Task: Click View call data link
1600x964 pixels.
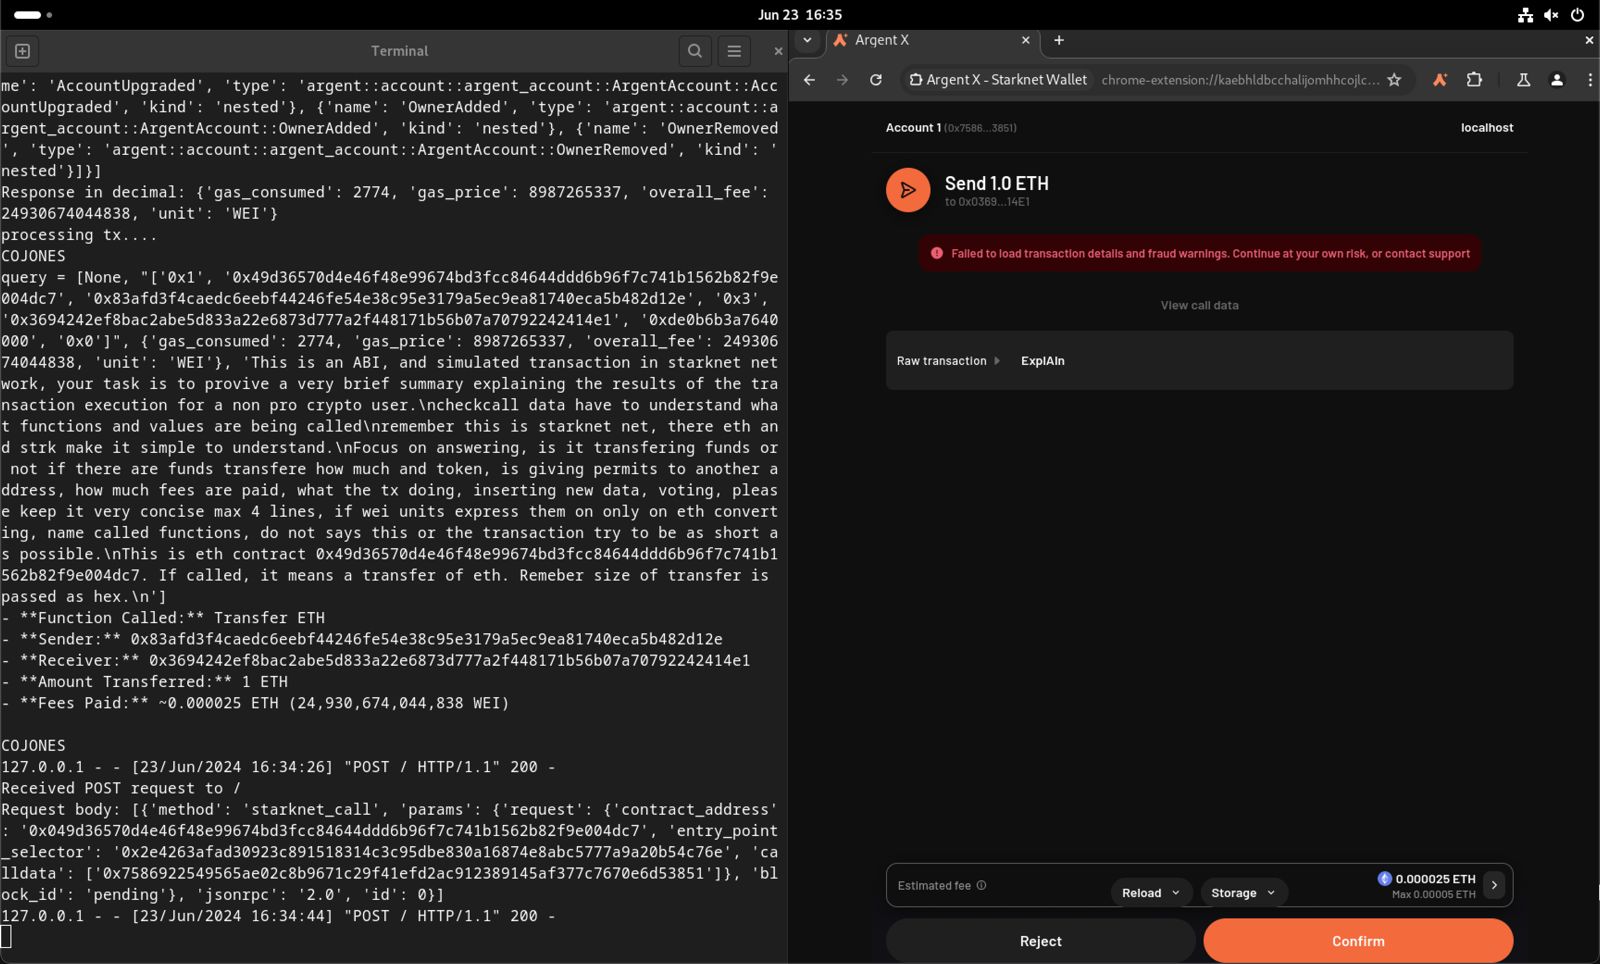Action: (1199, 306)
